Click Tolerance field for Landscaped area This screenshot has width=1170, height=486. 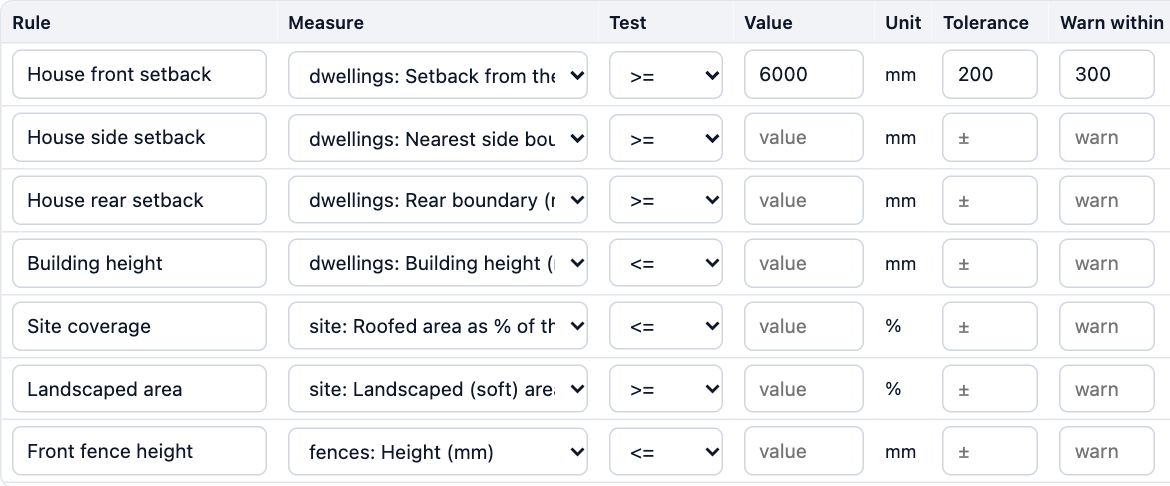click(989, 389)
